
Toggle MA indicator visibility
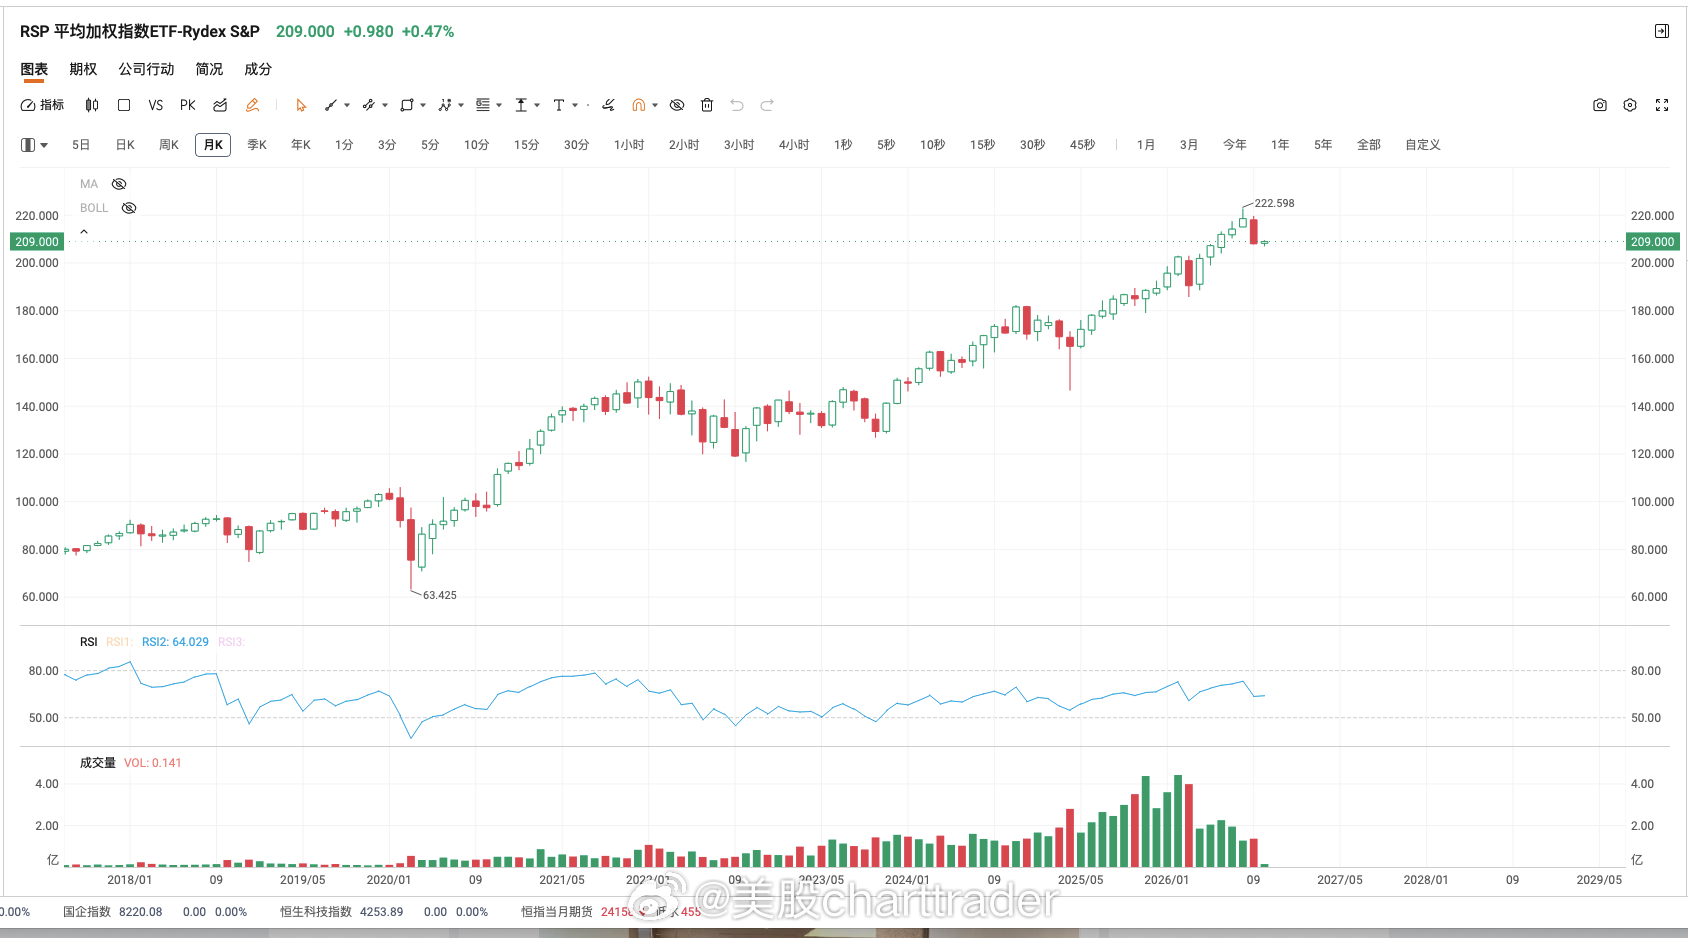coord(119,184)
